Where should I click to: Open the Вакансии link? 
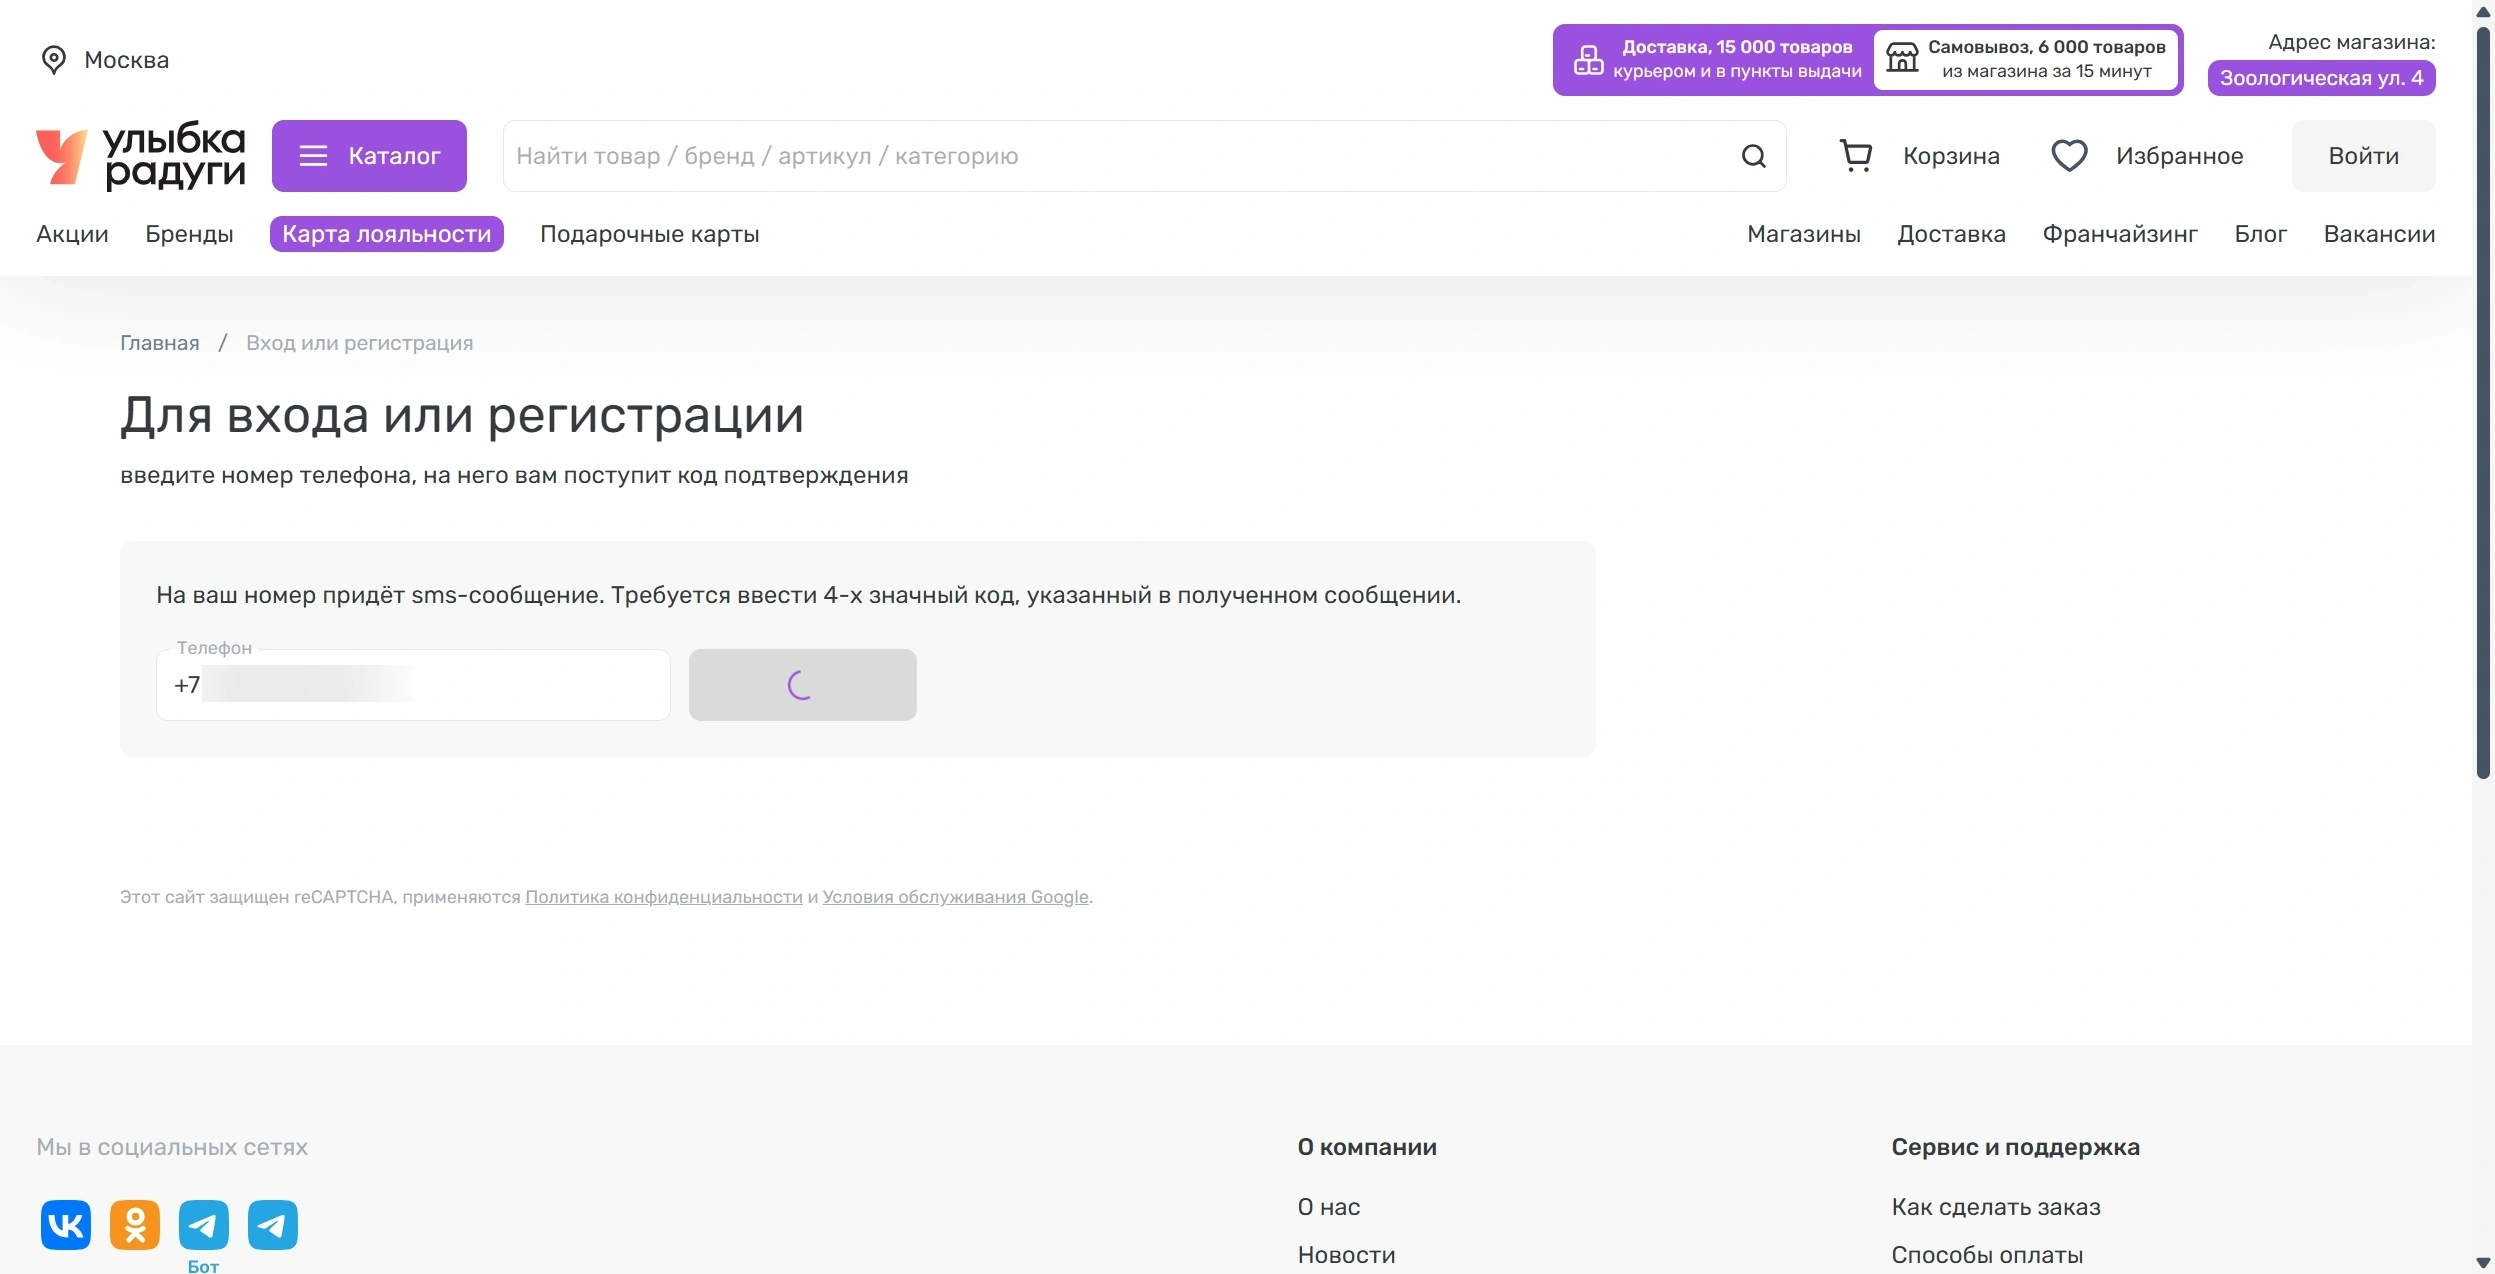[x=2379, y=234]
